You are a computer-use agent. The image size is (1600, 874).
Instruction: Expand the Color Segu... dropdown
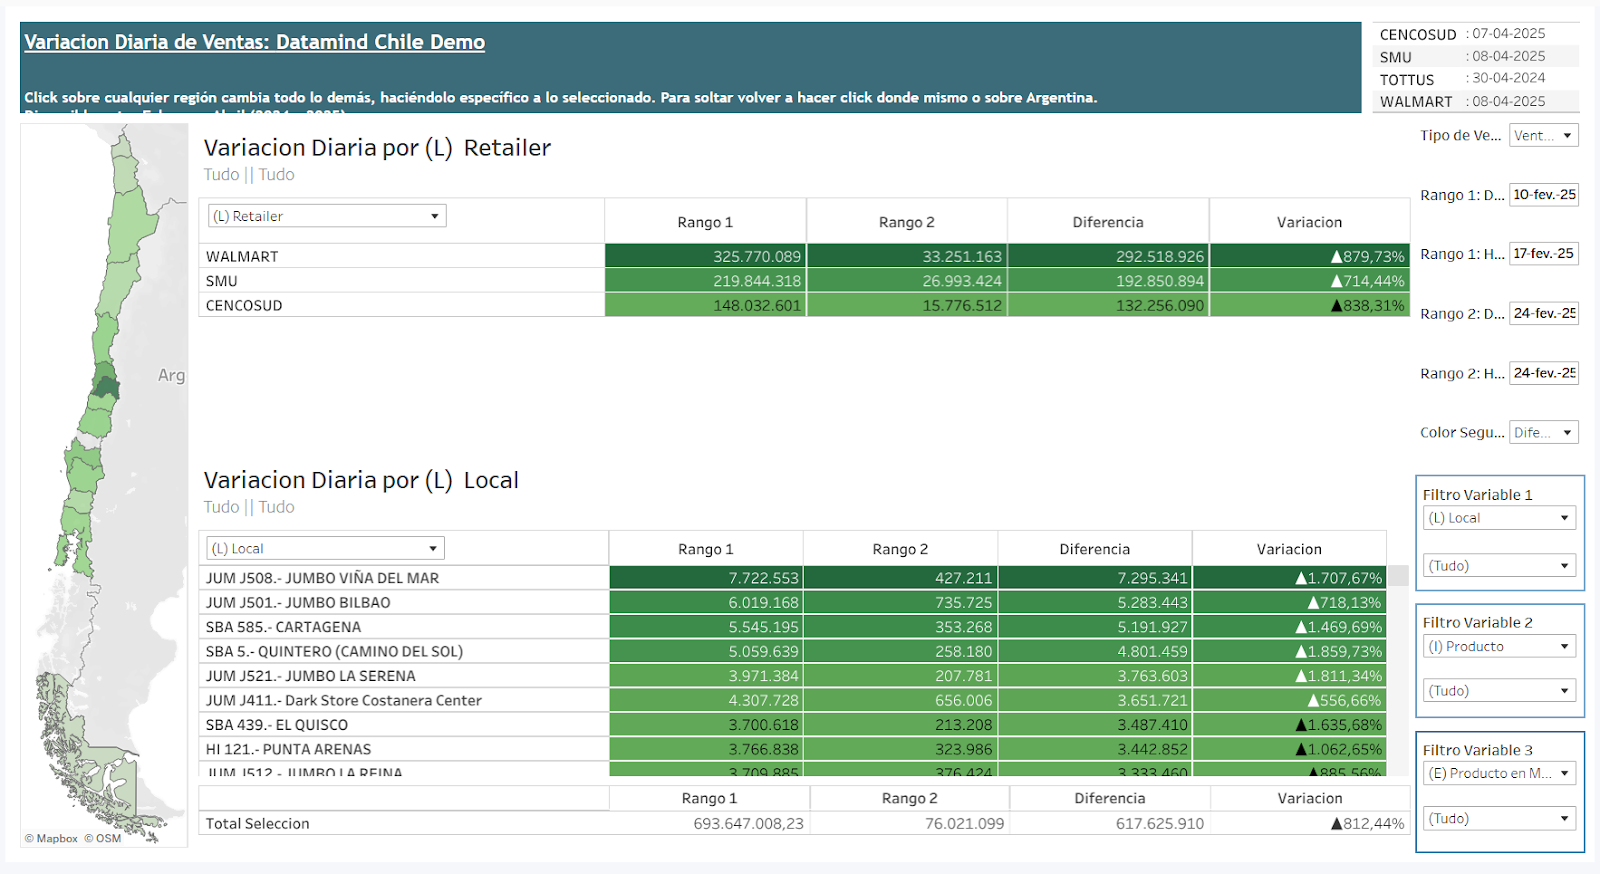[x=1544, y=432]
